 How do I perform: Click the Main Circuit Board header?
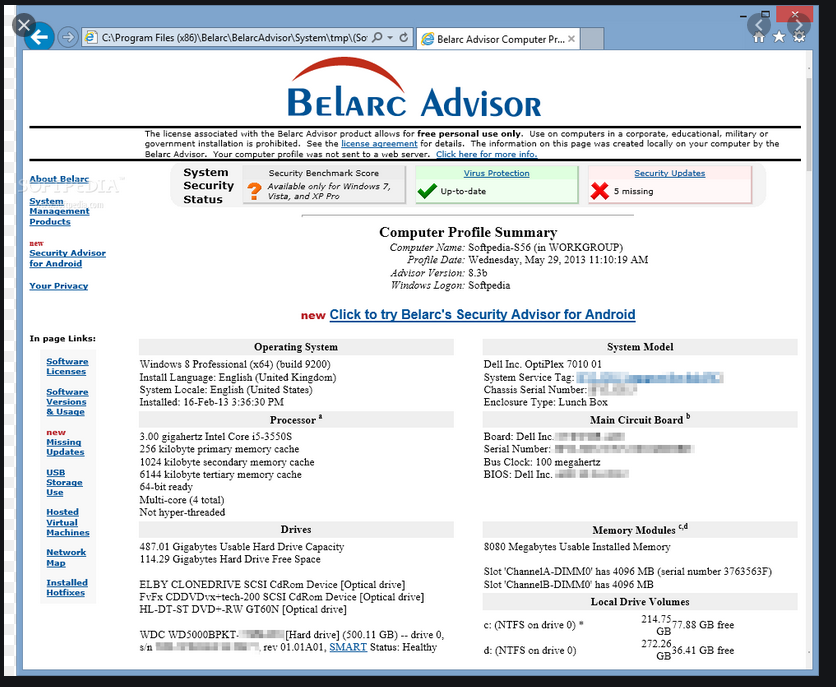click(640, 419)
